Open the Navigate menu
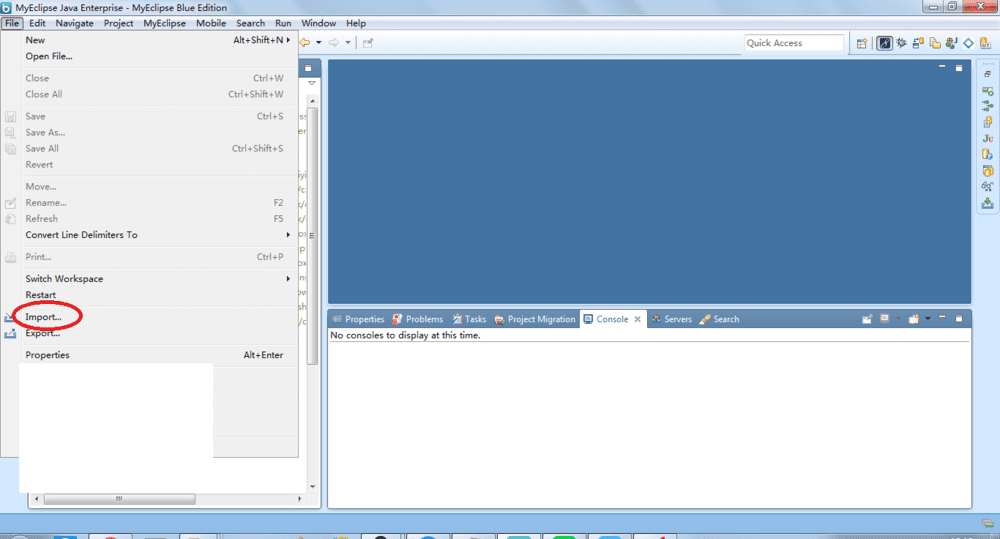The image size is (1000, 539). point(75,23)
